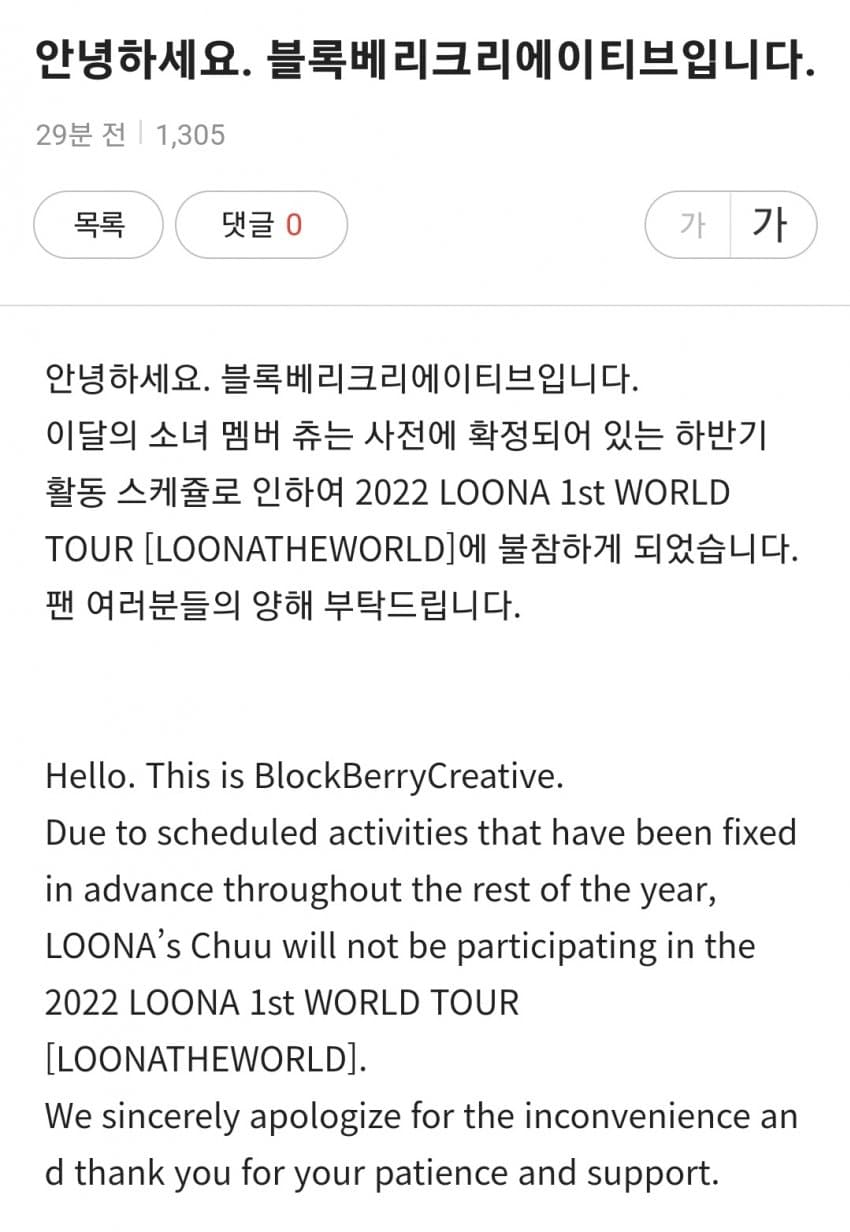Click the red 0 comment count
Viewport: 850px width, 1232px height.
[293, 225]
